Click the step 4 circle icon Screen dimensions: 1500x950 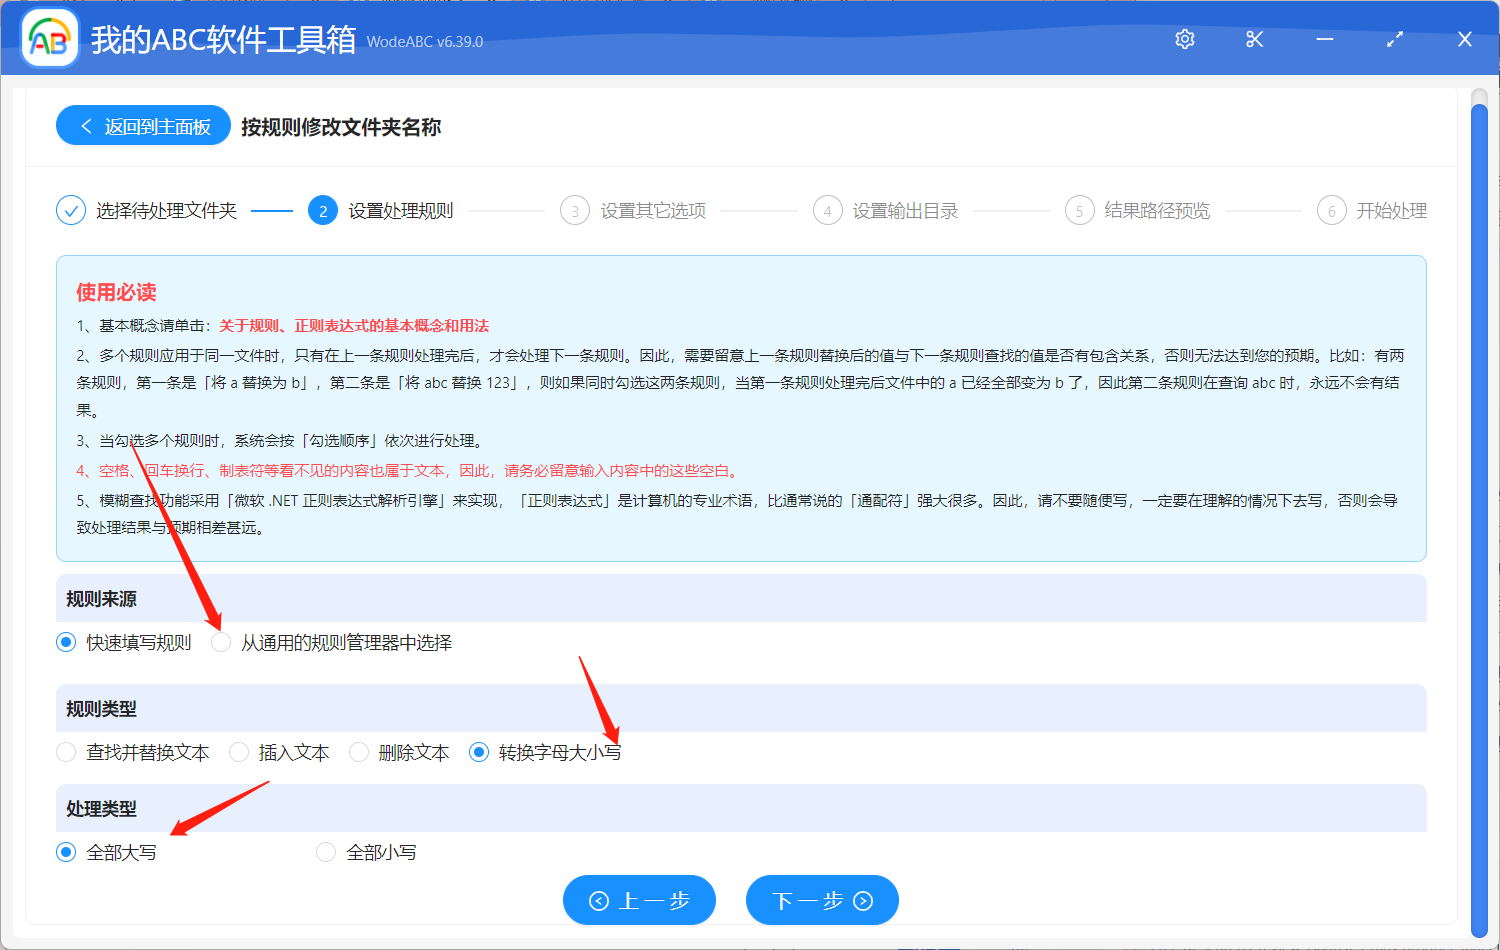pyautogui.click(x=827, y=210)
